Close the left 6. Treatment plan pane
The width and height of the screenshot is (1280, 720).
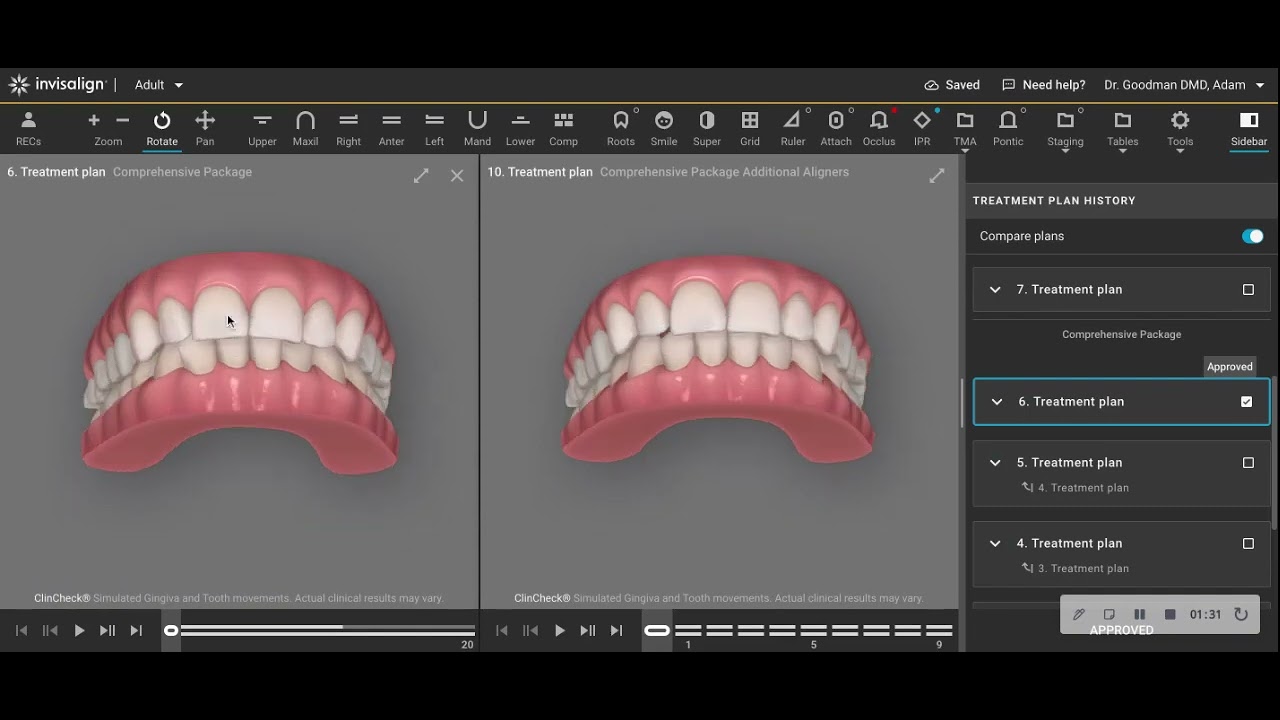457,176
